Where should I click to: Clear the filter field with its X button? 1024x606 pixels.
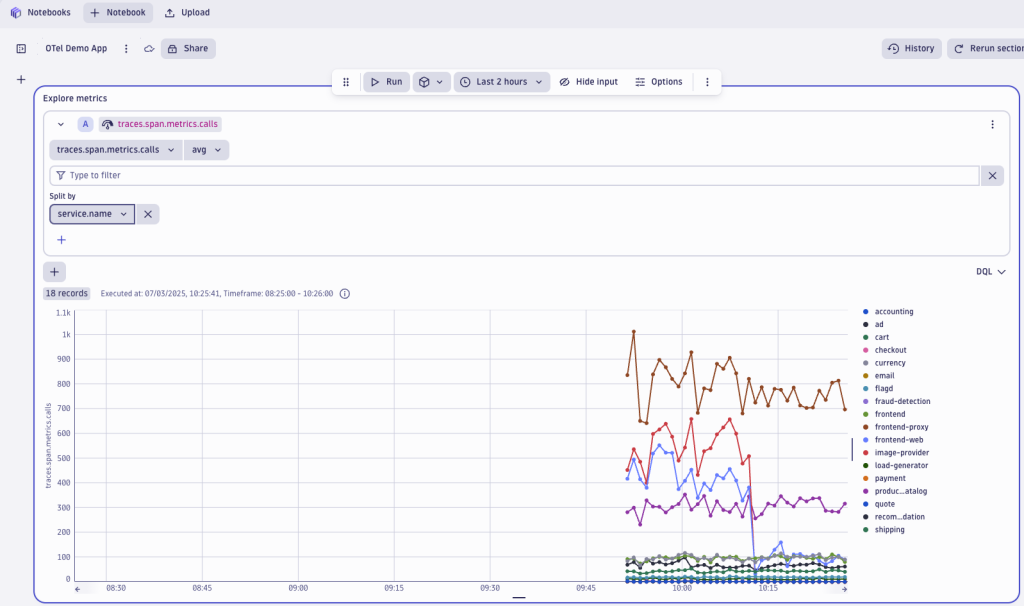click(992, 175)
